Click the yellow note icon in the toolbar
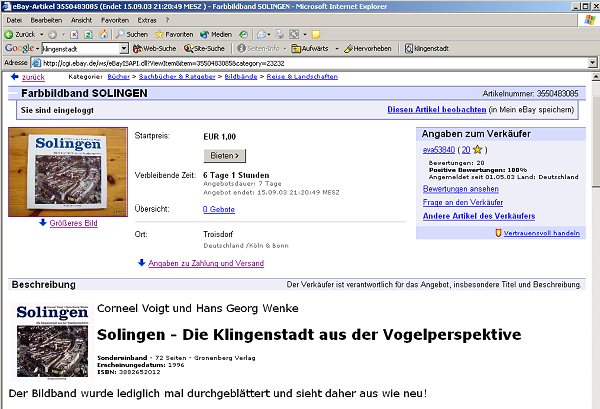600x409 pixels. [316, 35]
